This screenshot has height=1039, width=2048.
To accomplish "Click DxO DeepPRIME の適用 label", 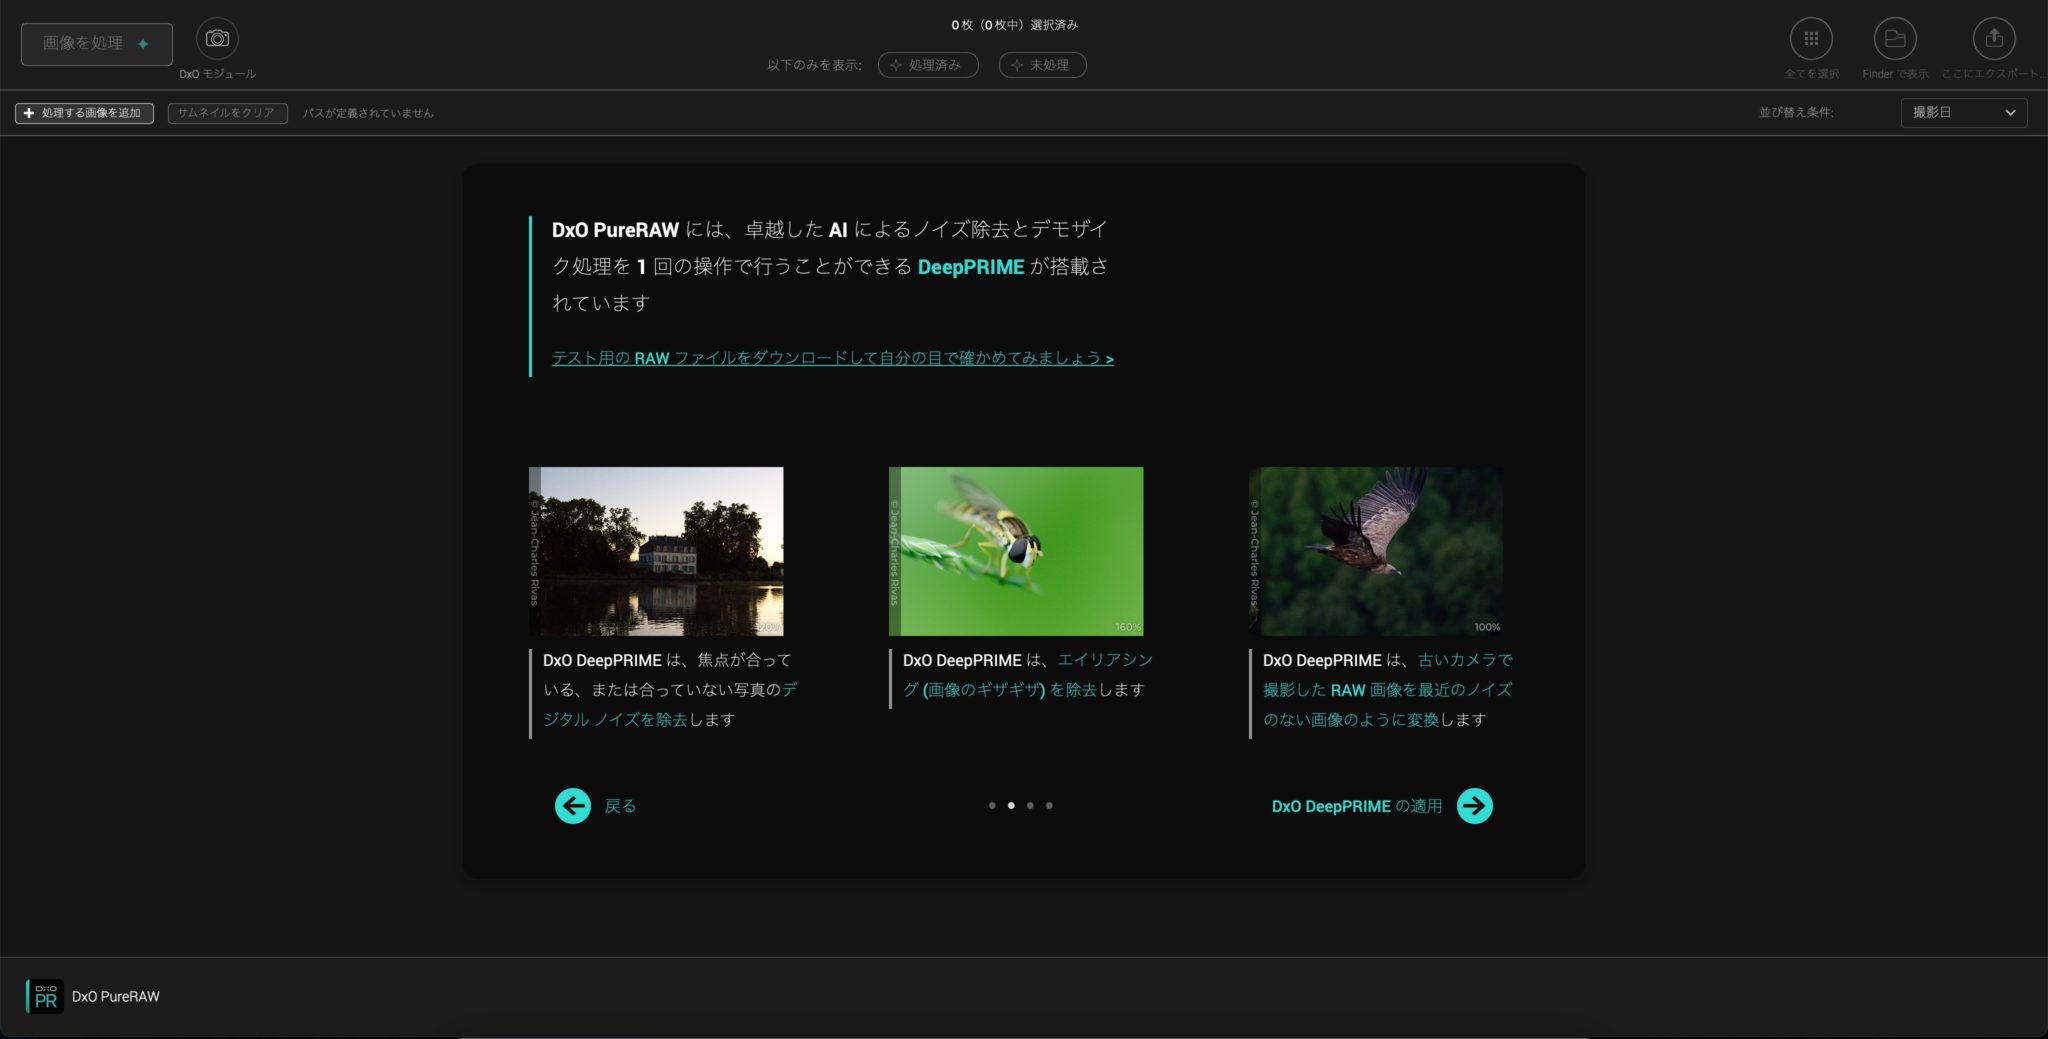I will point(1357,806).
